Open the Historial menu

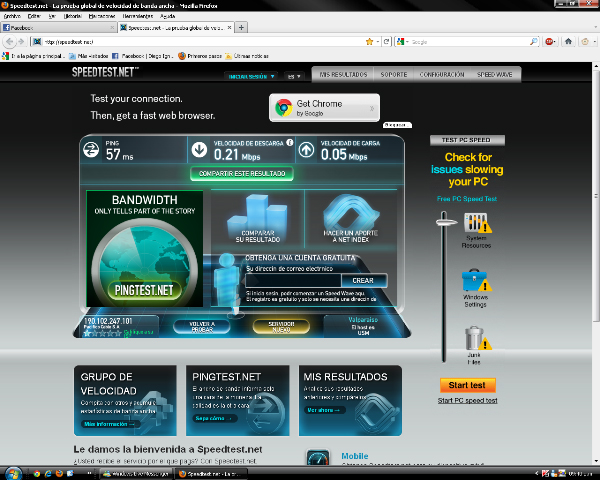pyautogui.click(x=72, y=16)
